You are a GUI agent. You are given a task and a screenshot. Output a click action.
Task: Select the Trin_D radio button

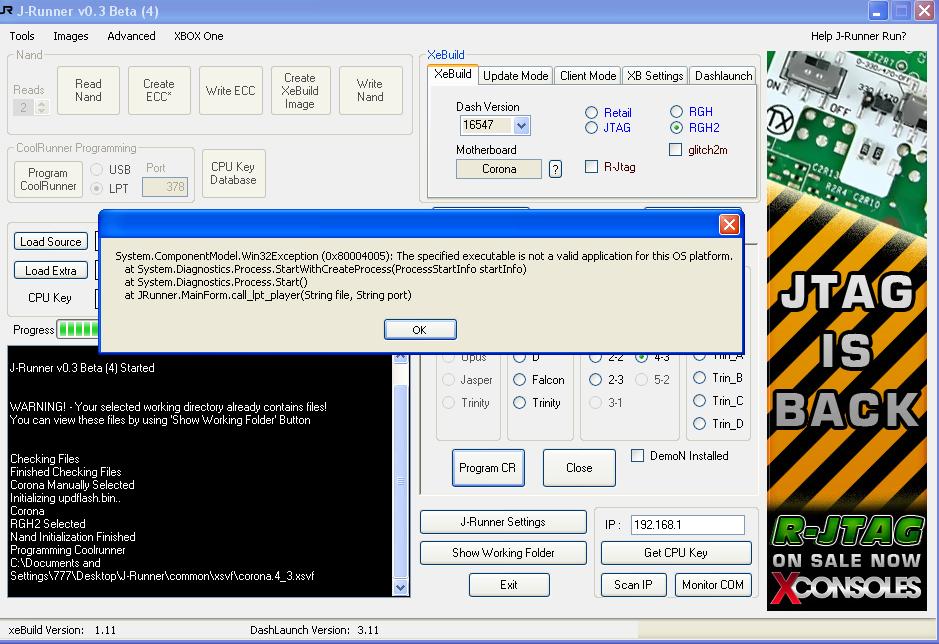click(699, 424)
